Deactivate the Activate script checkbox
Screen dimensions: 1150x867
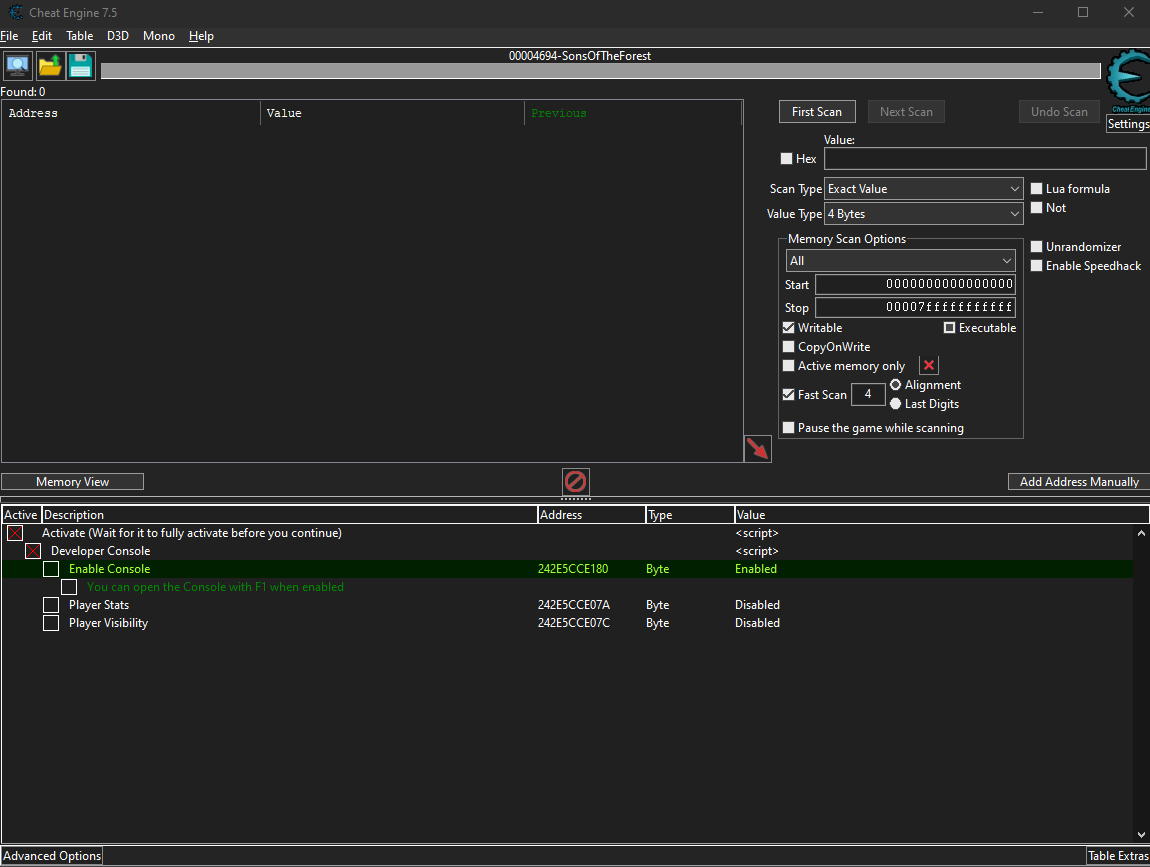point(15,533)
